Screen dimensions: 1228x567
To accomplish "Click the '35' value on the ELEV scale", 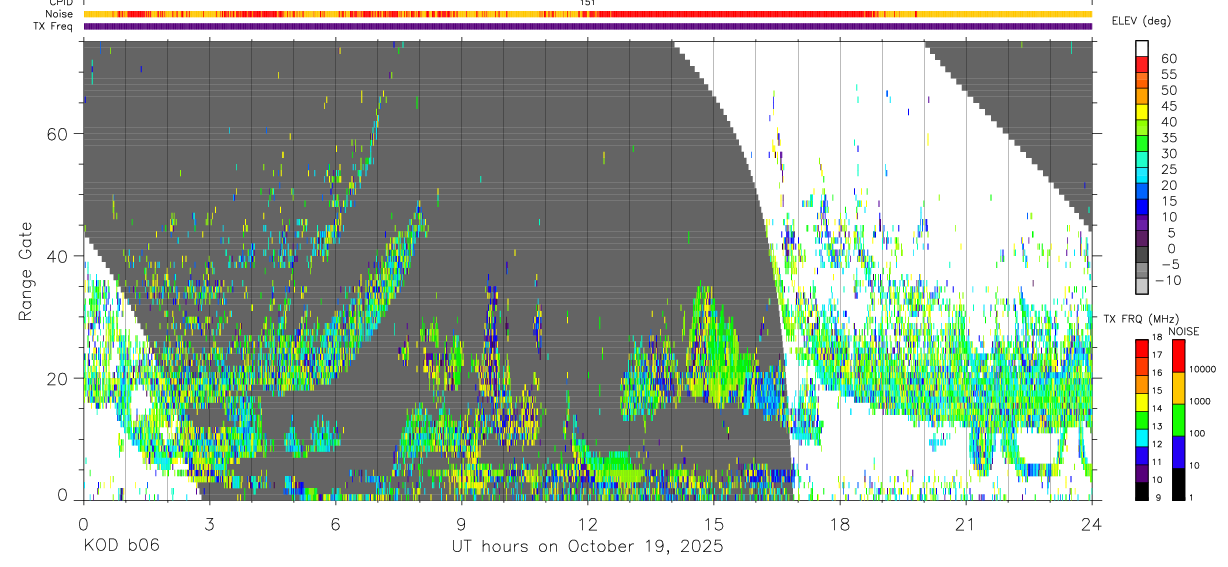I will pyautogui.click(x=1168, y=138).
